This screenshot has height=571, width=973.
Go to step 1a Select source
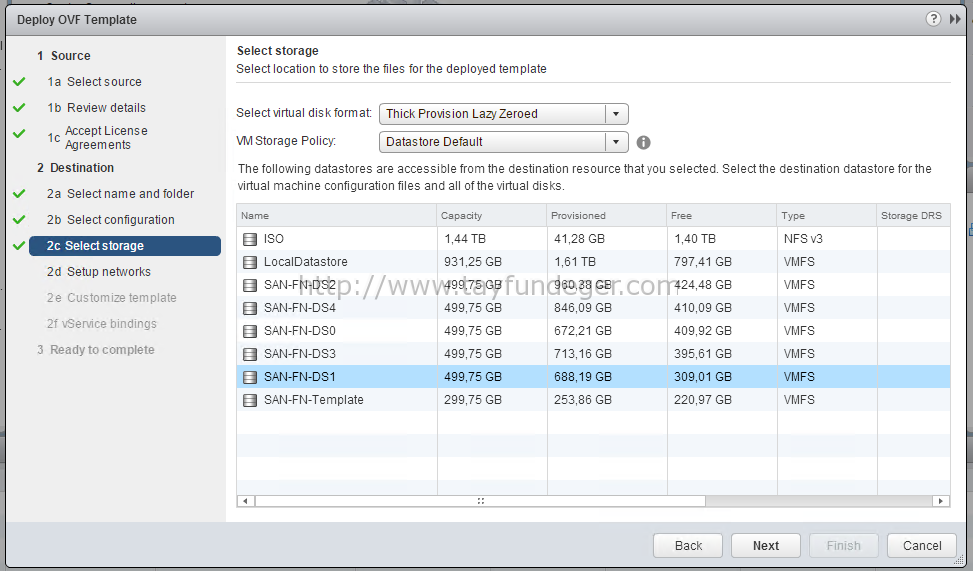(94, 81)
